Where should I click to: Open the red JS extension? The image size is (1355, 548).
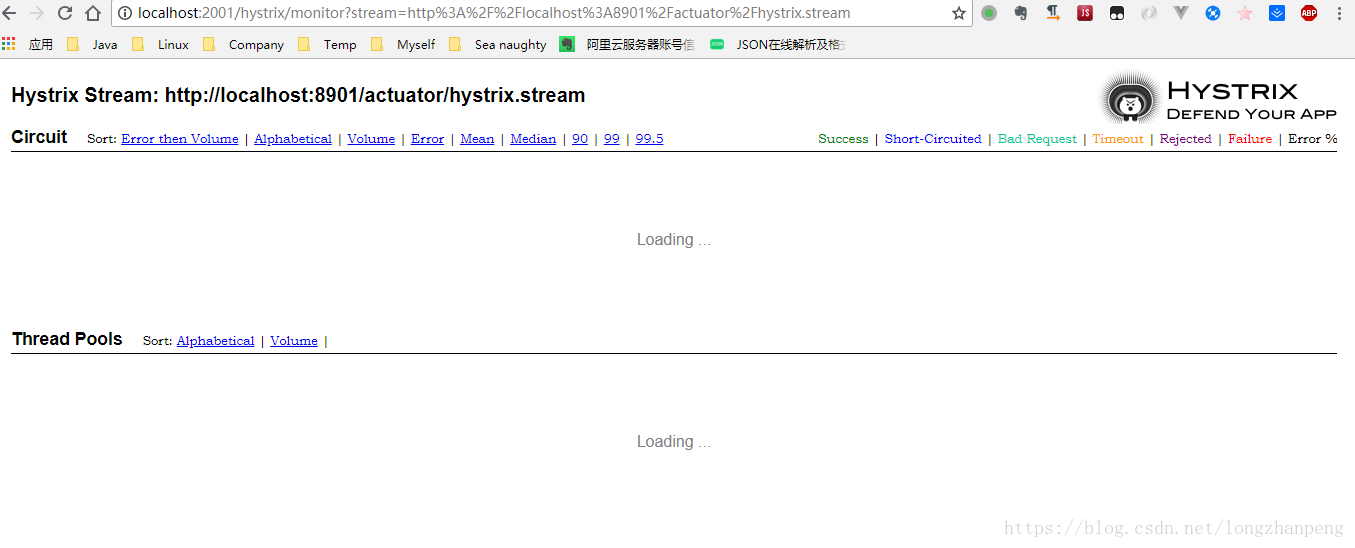[1085, 13]
